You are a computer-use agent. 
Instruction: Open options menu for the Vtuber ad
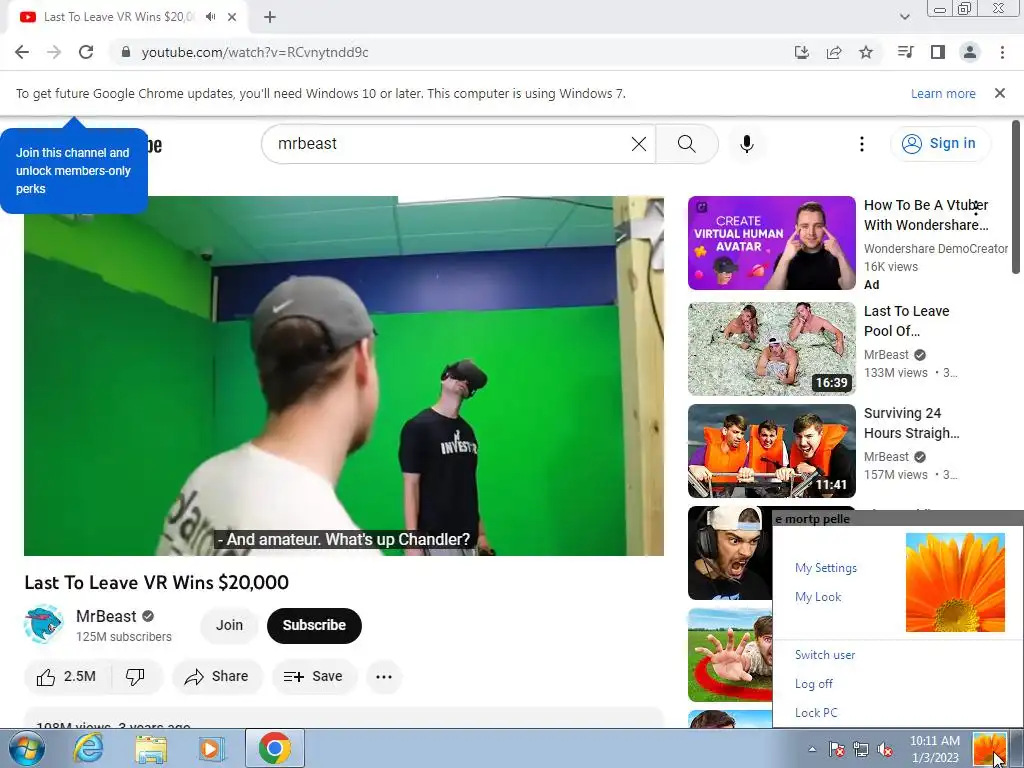click(x=976, y=208)
